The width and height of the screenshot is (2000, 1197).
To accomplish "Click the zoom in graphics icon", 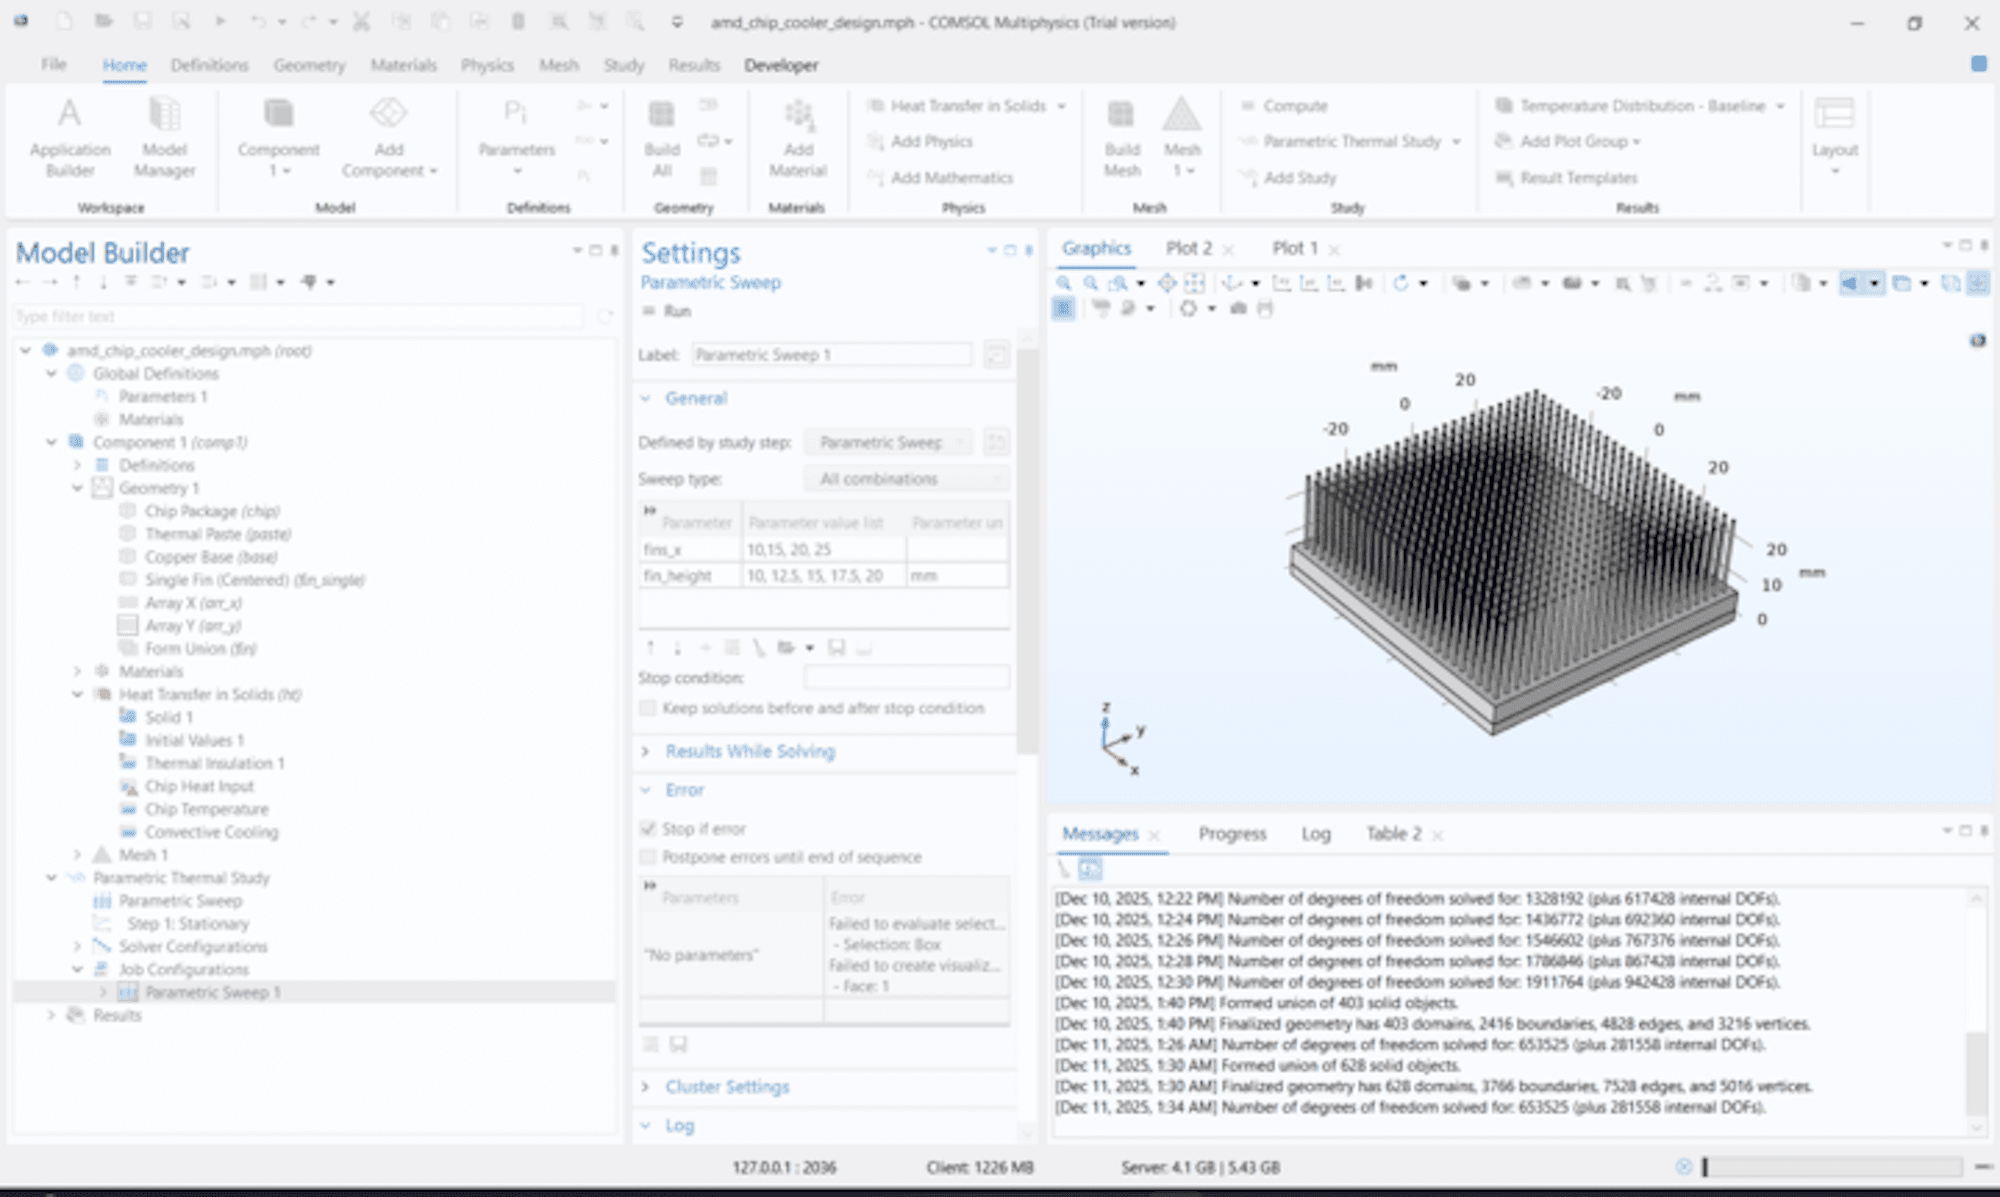I will point(1063,284).
